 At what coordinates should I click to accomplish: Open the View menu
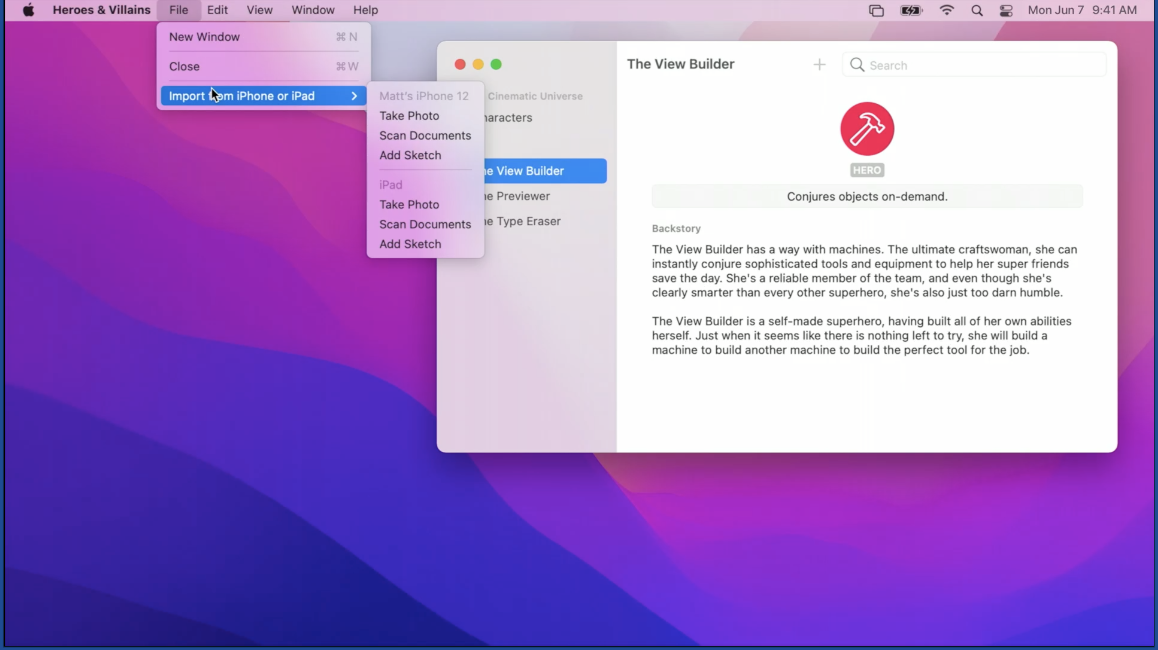tap(259, 10)
